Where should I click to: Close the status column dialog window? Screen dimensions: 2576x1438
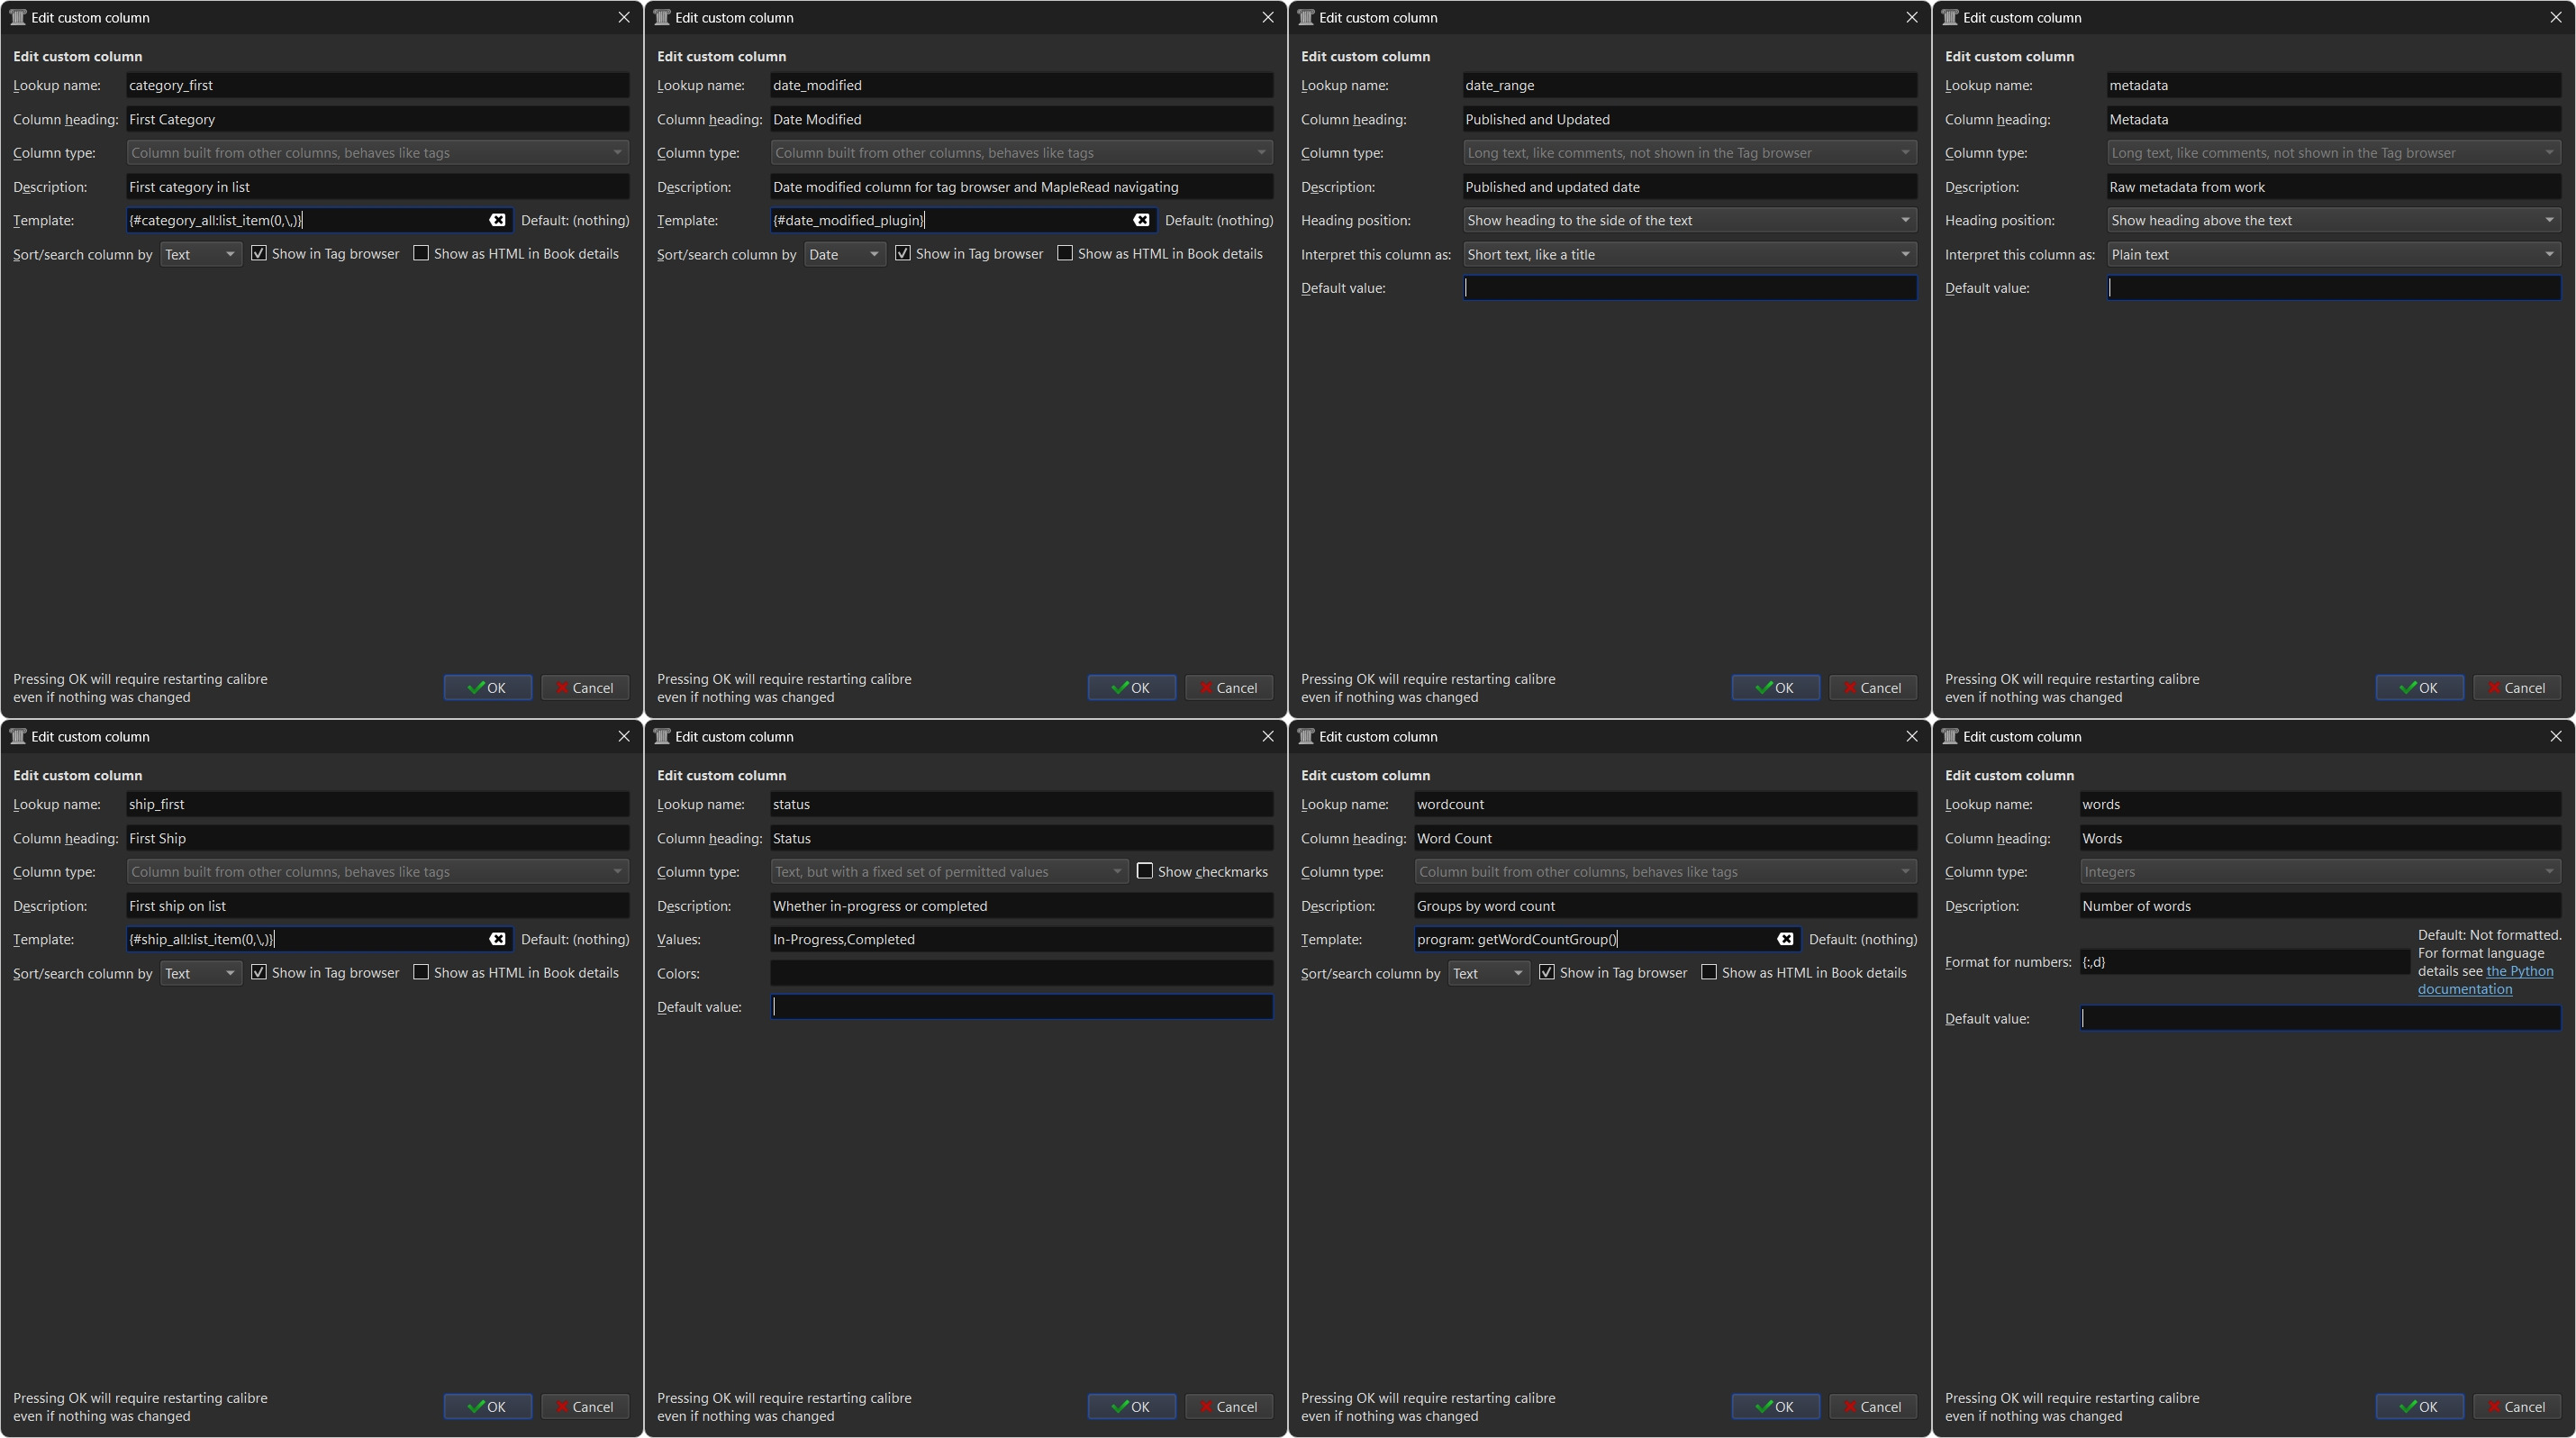coord(1267,736)
